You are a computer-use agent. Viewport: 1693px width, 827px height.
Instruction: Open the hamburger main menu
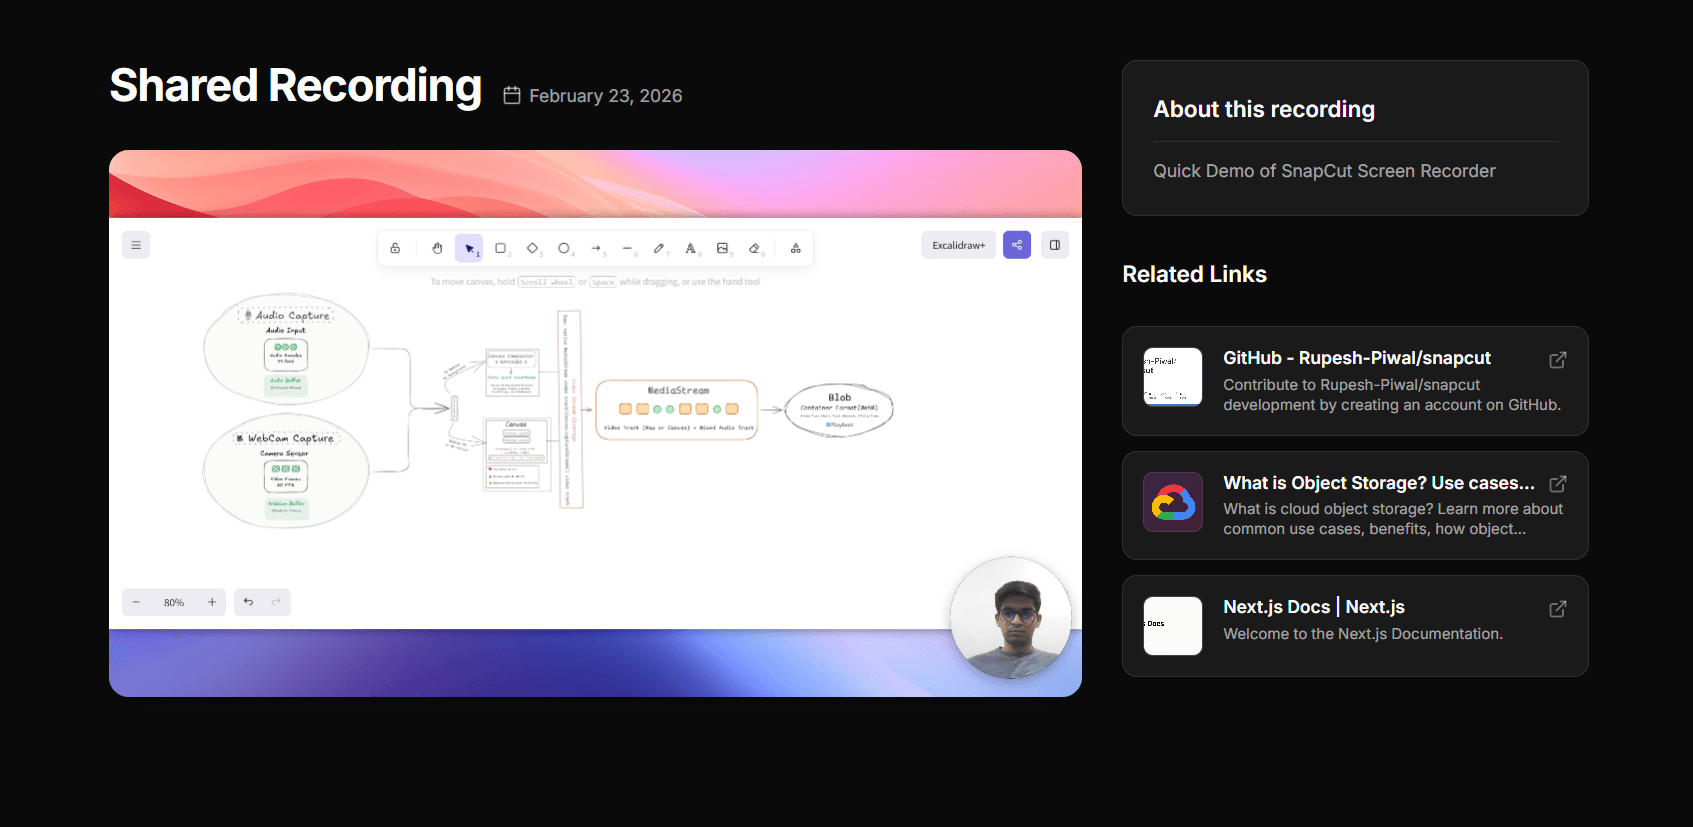pos(136,245)
